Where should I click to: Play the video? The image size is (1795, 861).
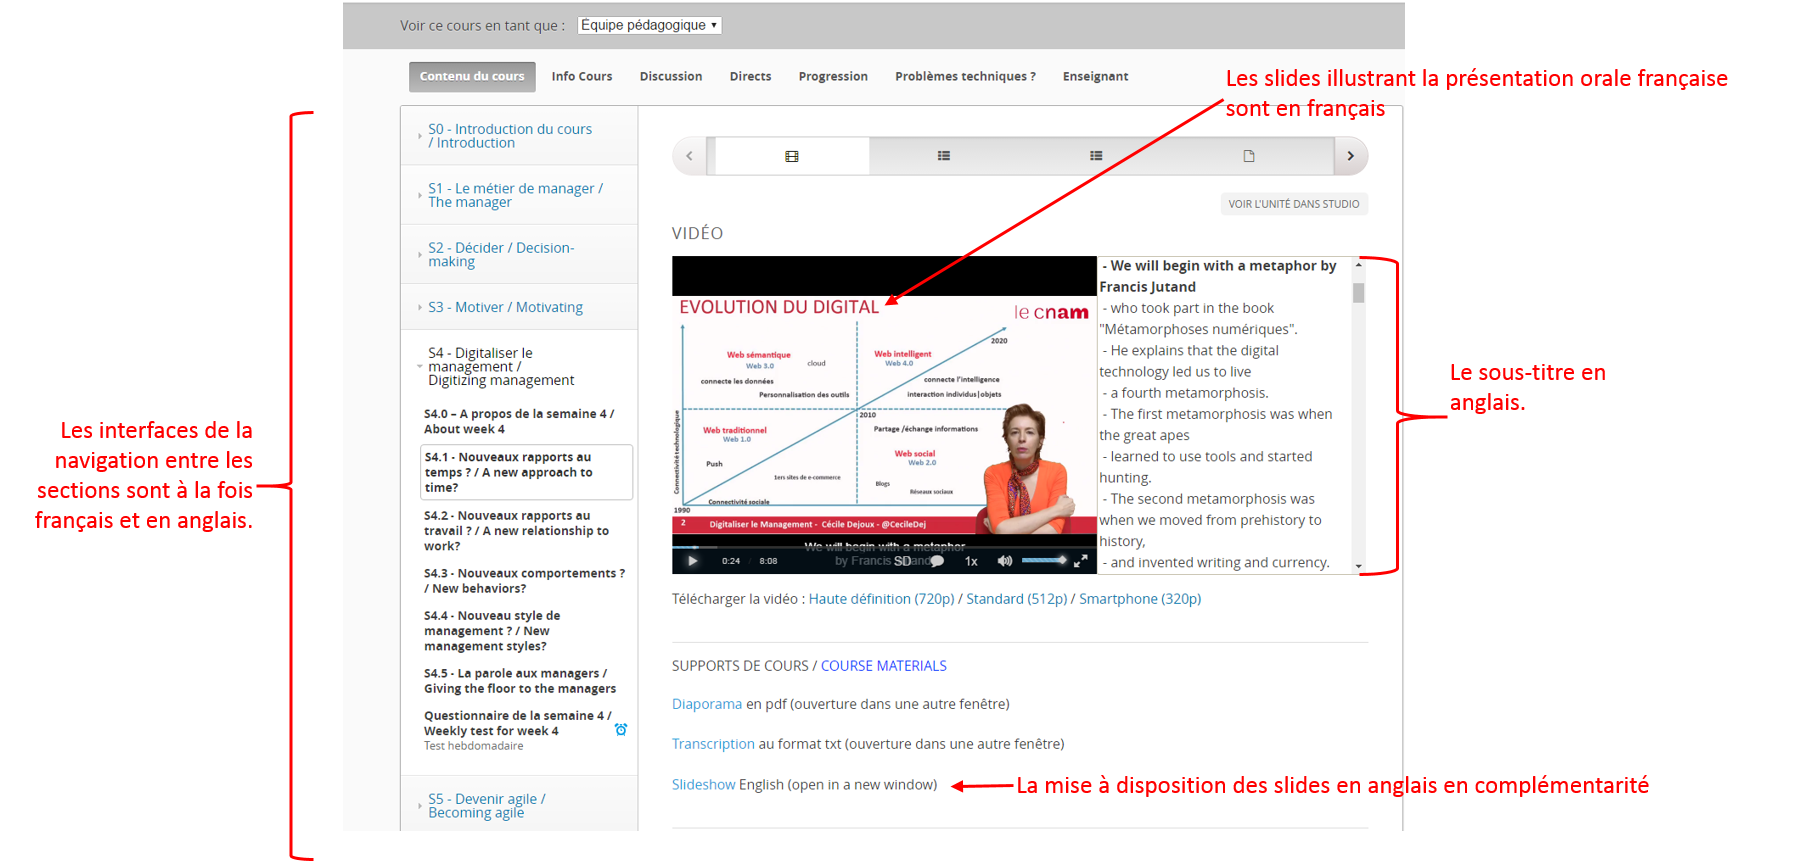tap(692, 561)
